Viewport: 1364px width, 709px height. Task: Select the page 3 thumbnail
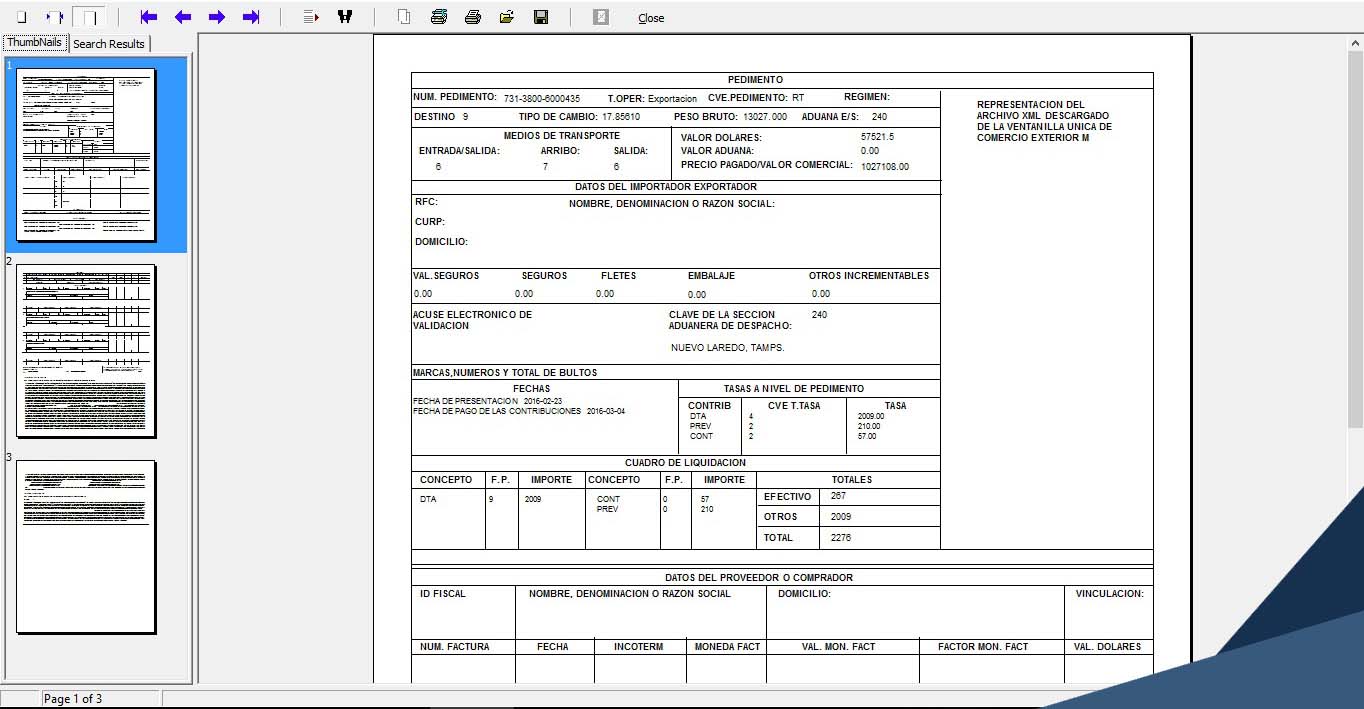tap(86, 546)
